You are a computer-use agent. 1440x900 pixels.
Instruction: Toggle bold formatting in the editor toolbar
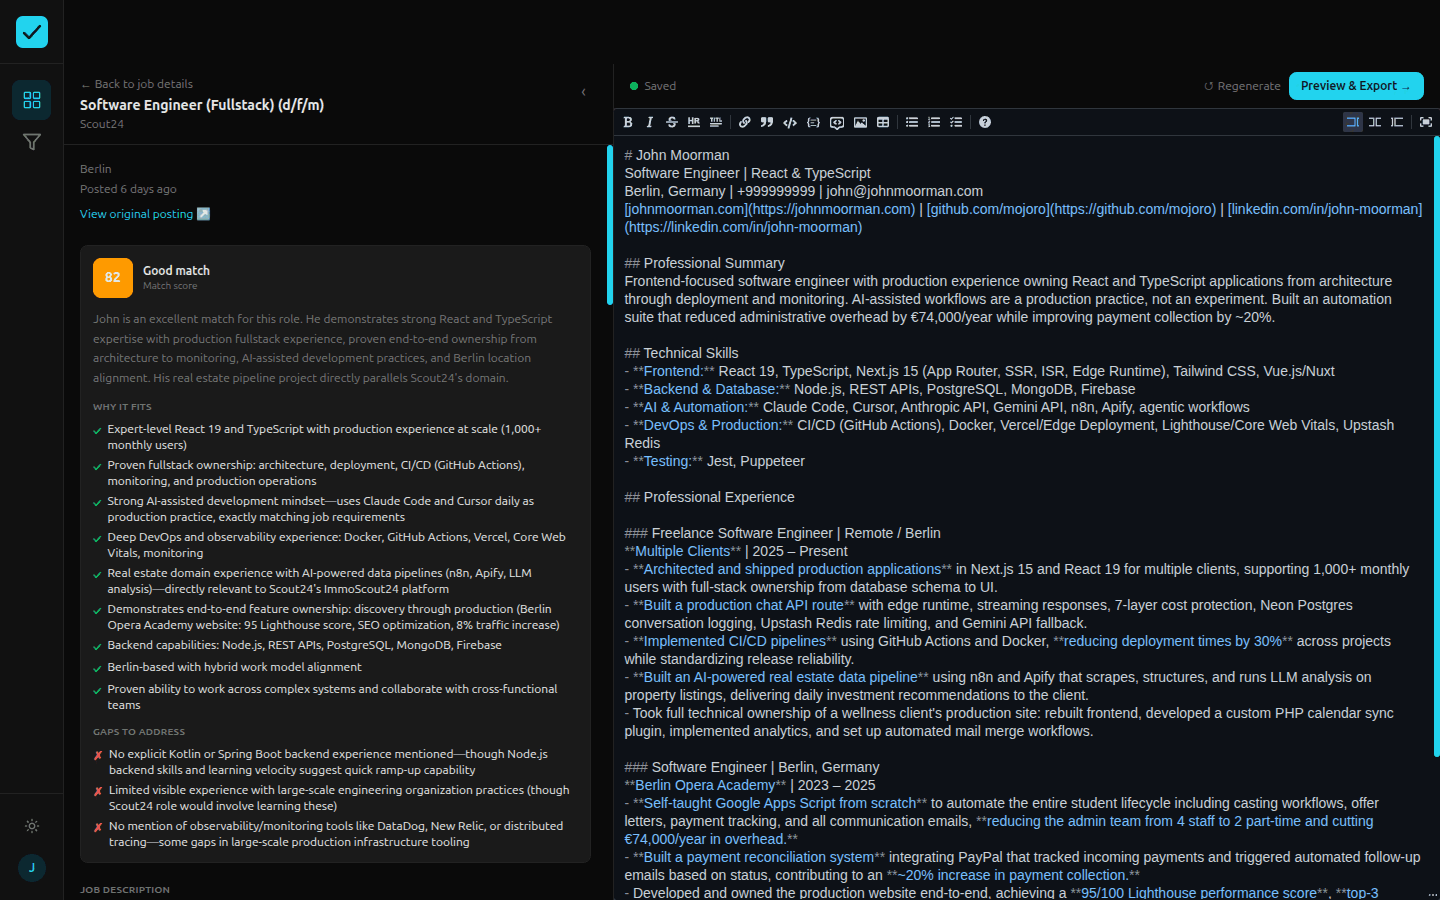point(628,122)
